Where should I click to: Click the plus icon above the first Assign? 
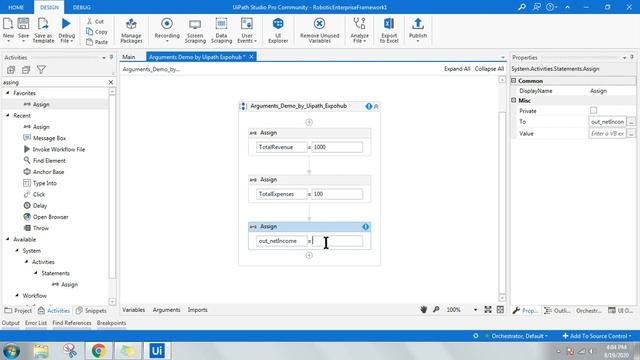pyautogui.click(x=309, y=122)
